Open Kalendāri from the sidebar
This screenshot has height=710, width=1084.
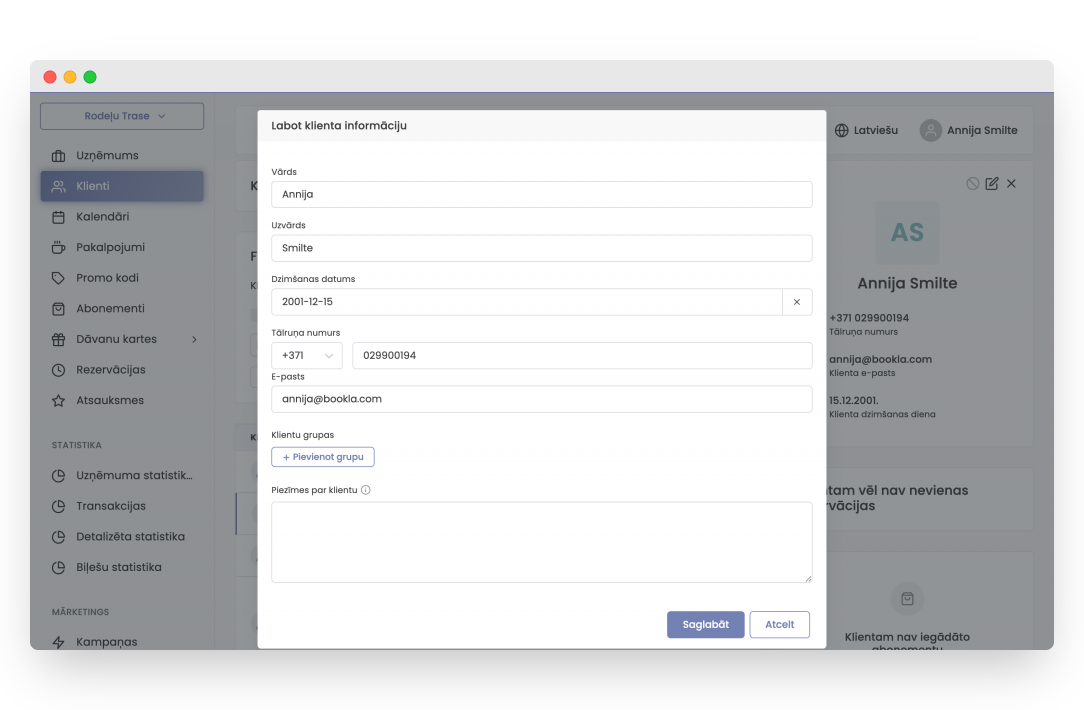(x=102, y=217)
